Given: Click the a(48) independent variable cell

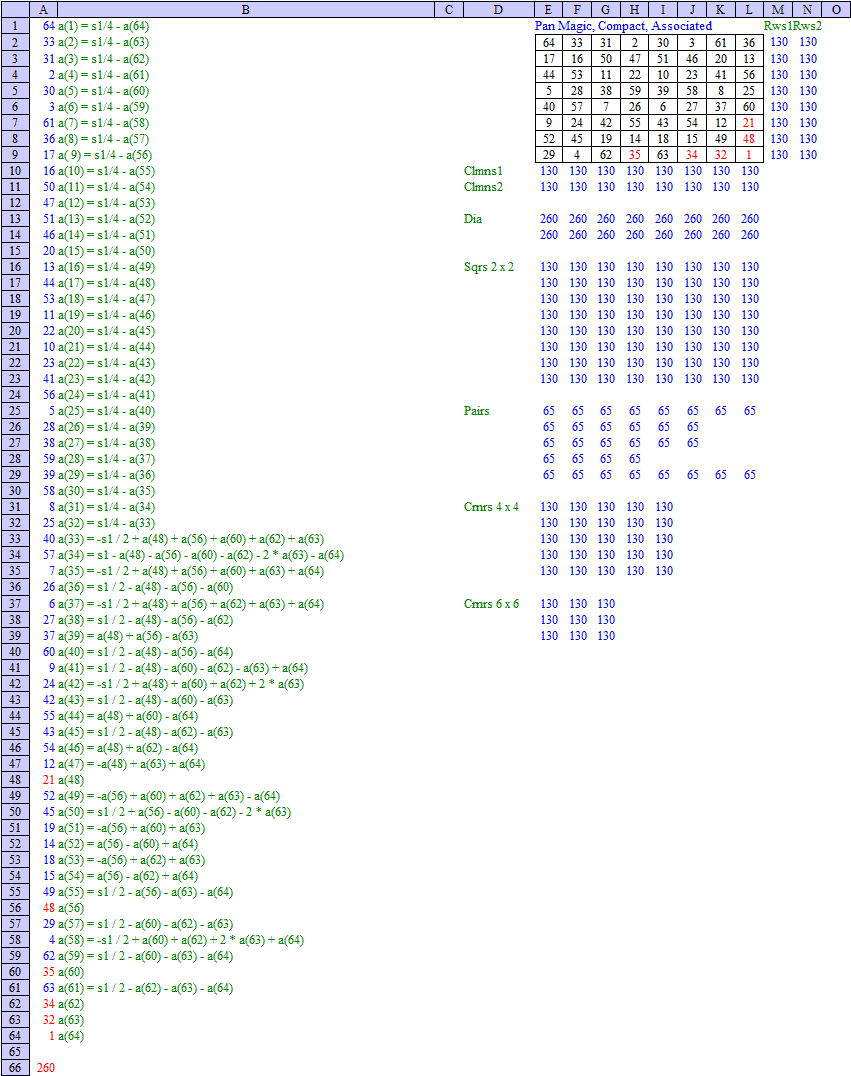Looking at the screenshot, I should tap(71, 780).
